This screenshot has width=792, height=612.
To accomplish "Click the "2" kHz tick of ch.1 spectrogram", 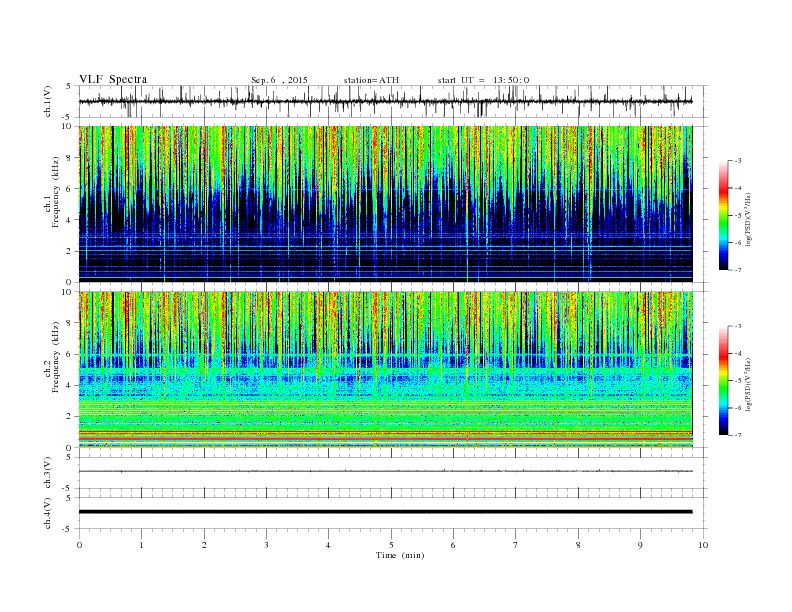I will [x=69, y=251].
